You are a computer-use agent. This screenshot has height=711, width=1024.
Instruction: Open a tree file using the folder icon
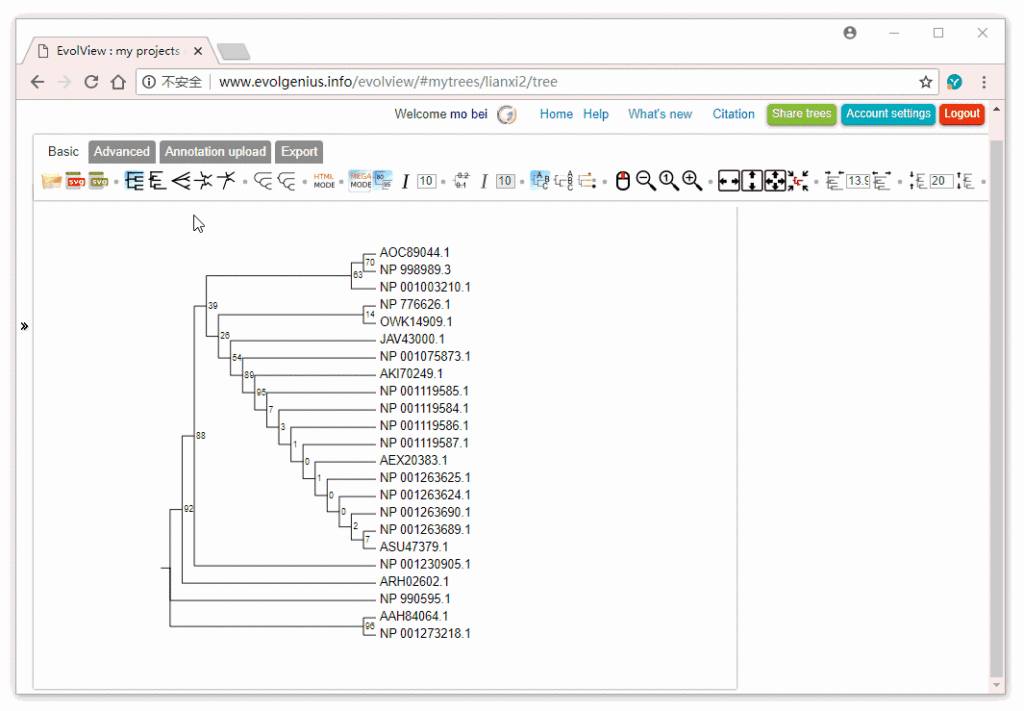pyautogui.click(x=50, y=181)
